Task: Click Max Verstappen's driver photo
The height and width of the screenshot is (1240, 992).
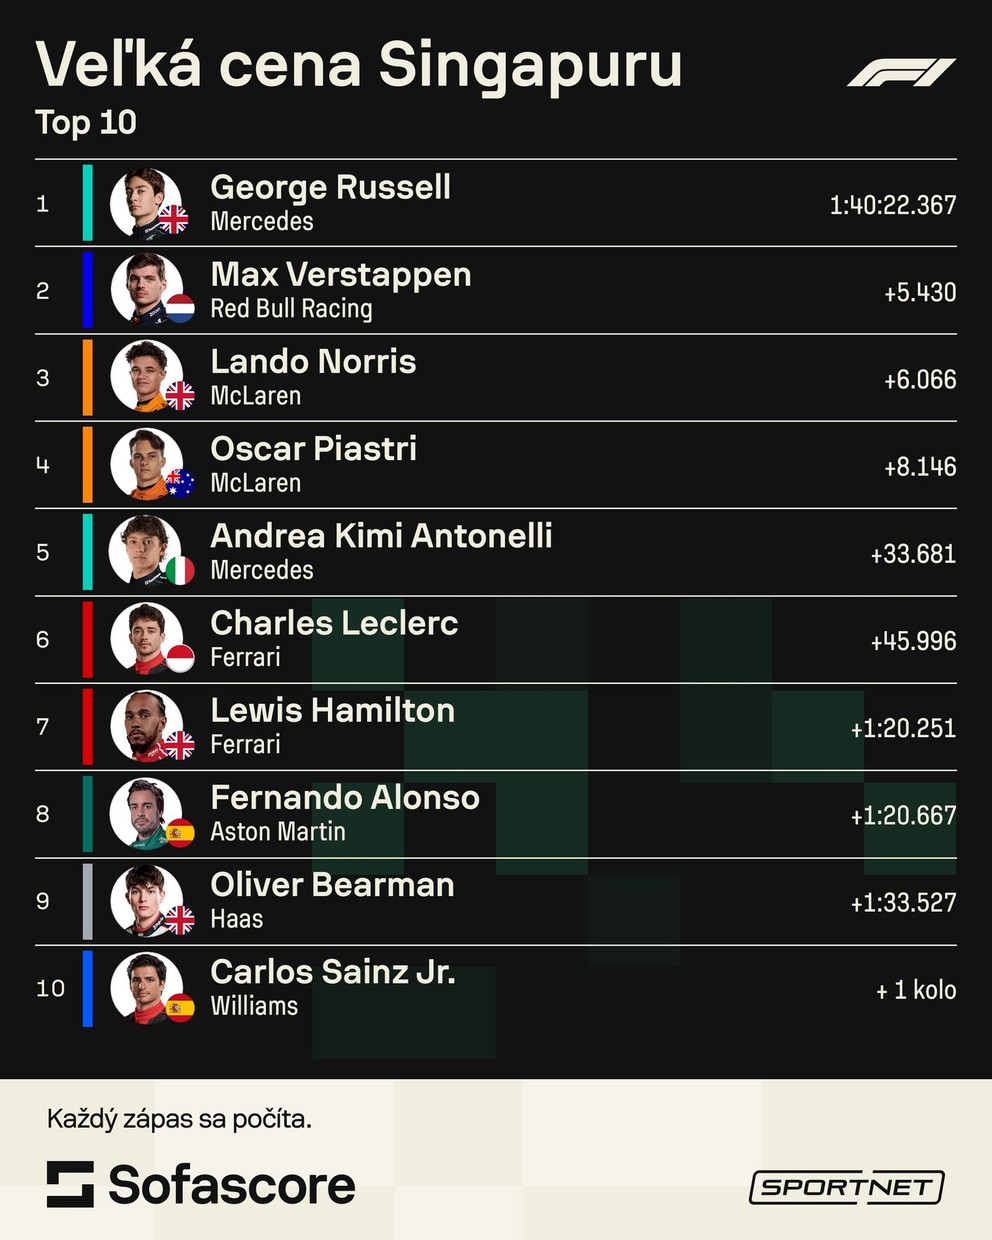Action: point(145,290)
